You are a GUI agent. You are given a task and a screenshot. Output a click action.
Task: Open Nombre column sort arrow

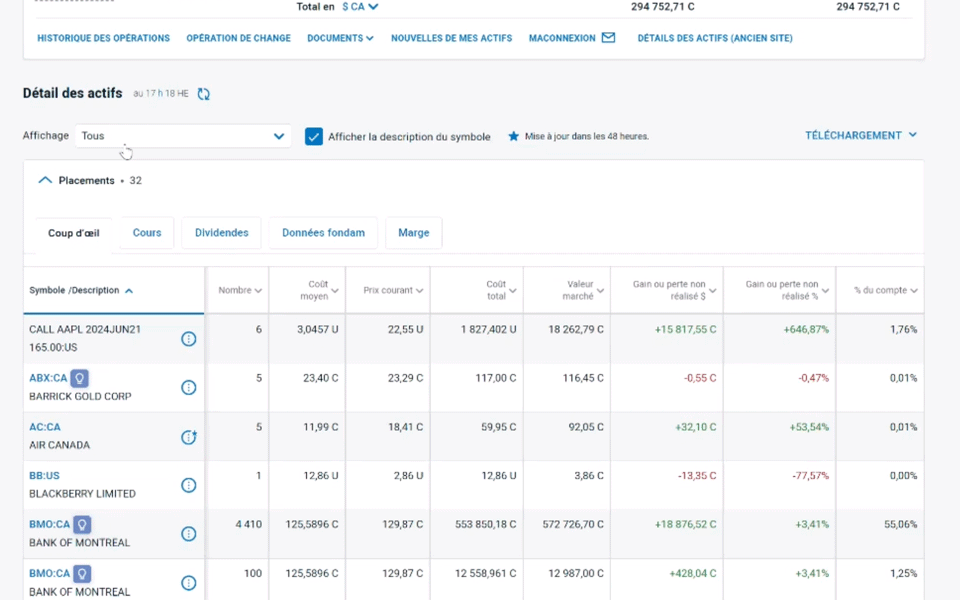[x=258, y=291]
